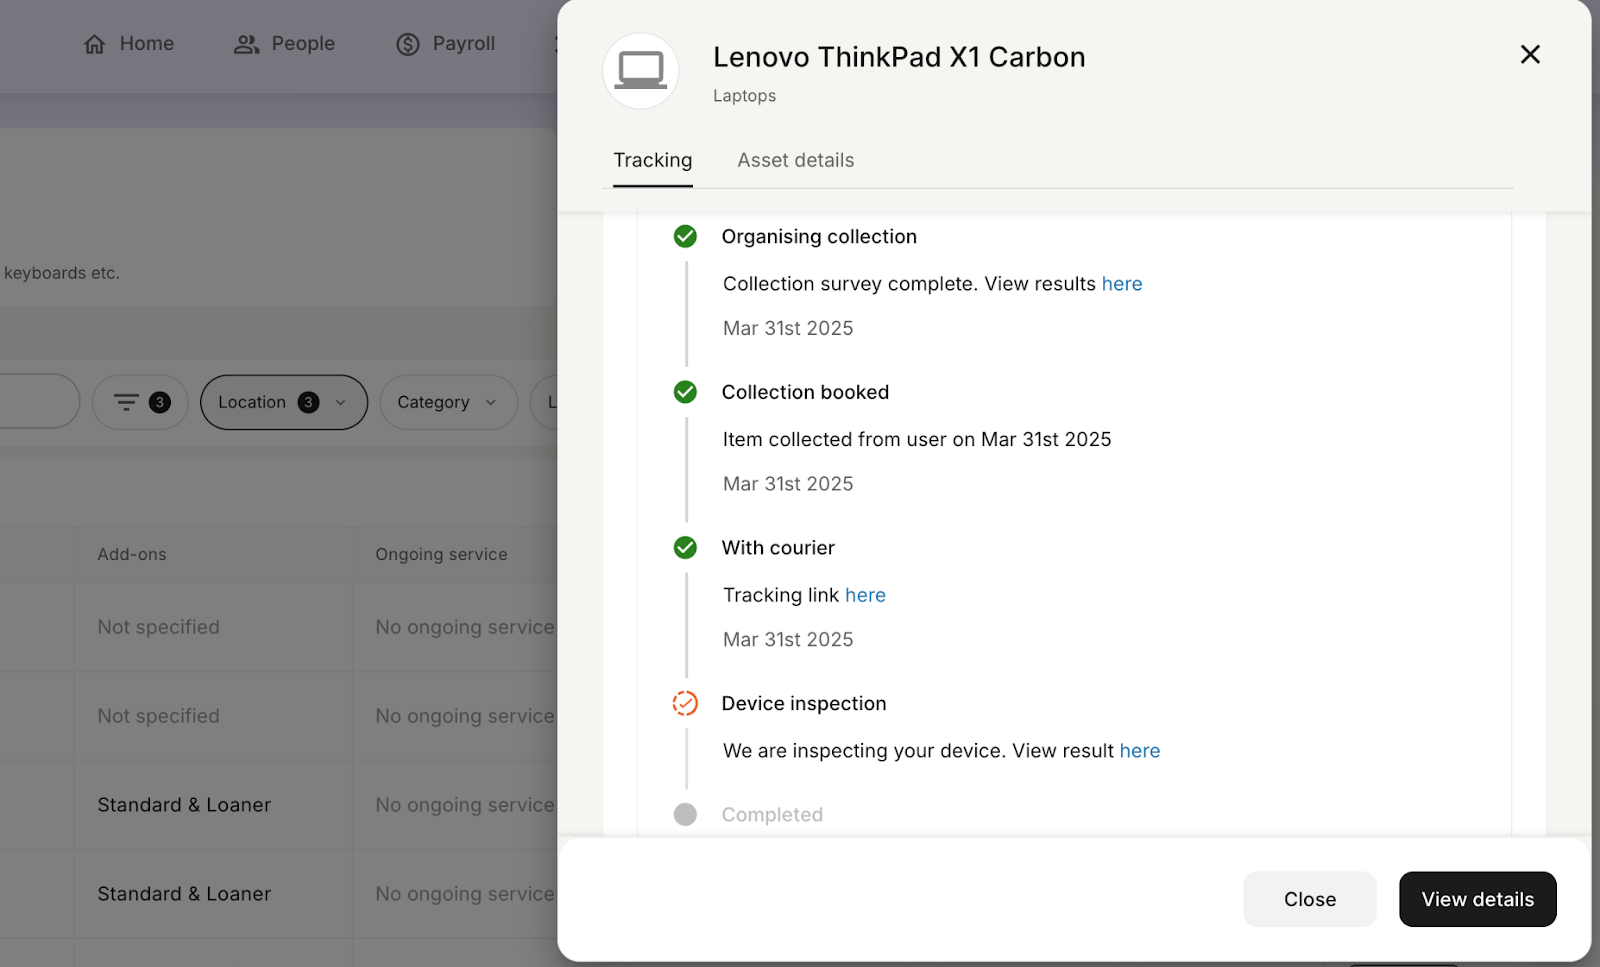Click the Payroll dollar icon
Viewport: 1600px width, 967px height.
[x=408, y=44]
